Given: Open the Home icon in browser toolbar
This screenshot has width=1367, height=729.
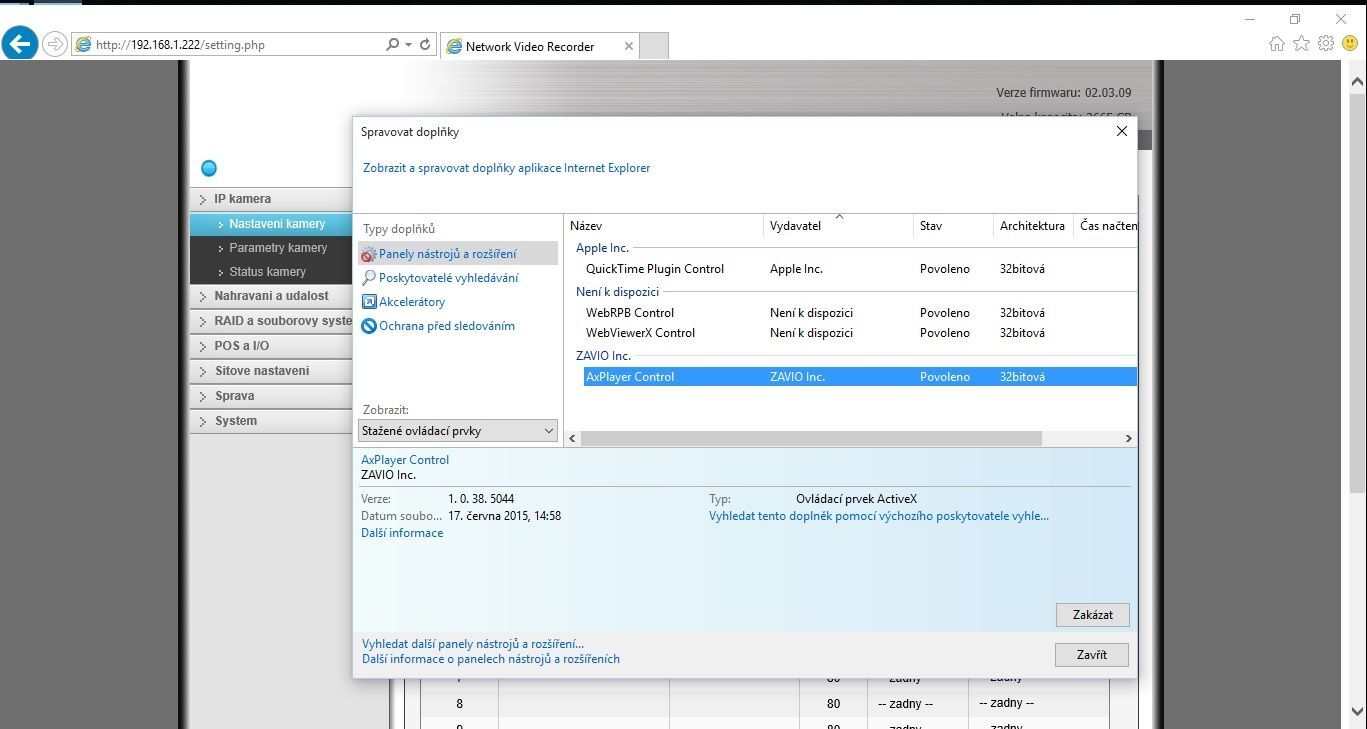Looking at the screenshot, I should tap(1276, 44).
